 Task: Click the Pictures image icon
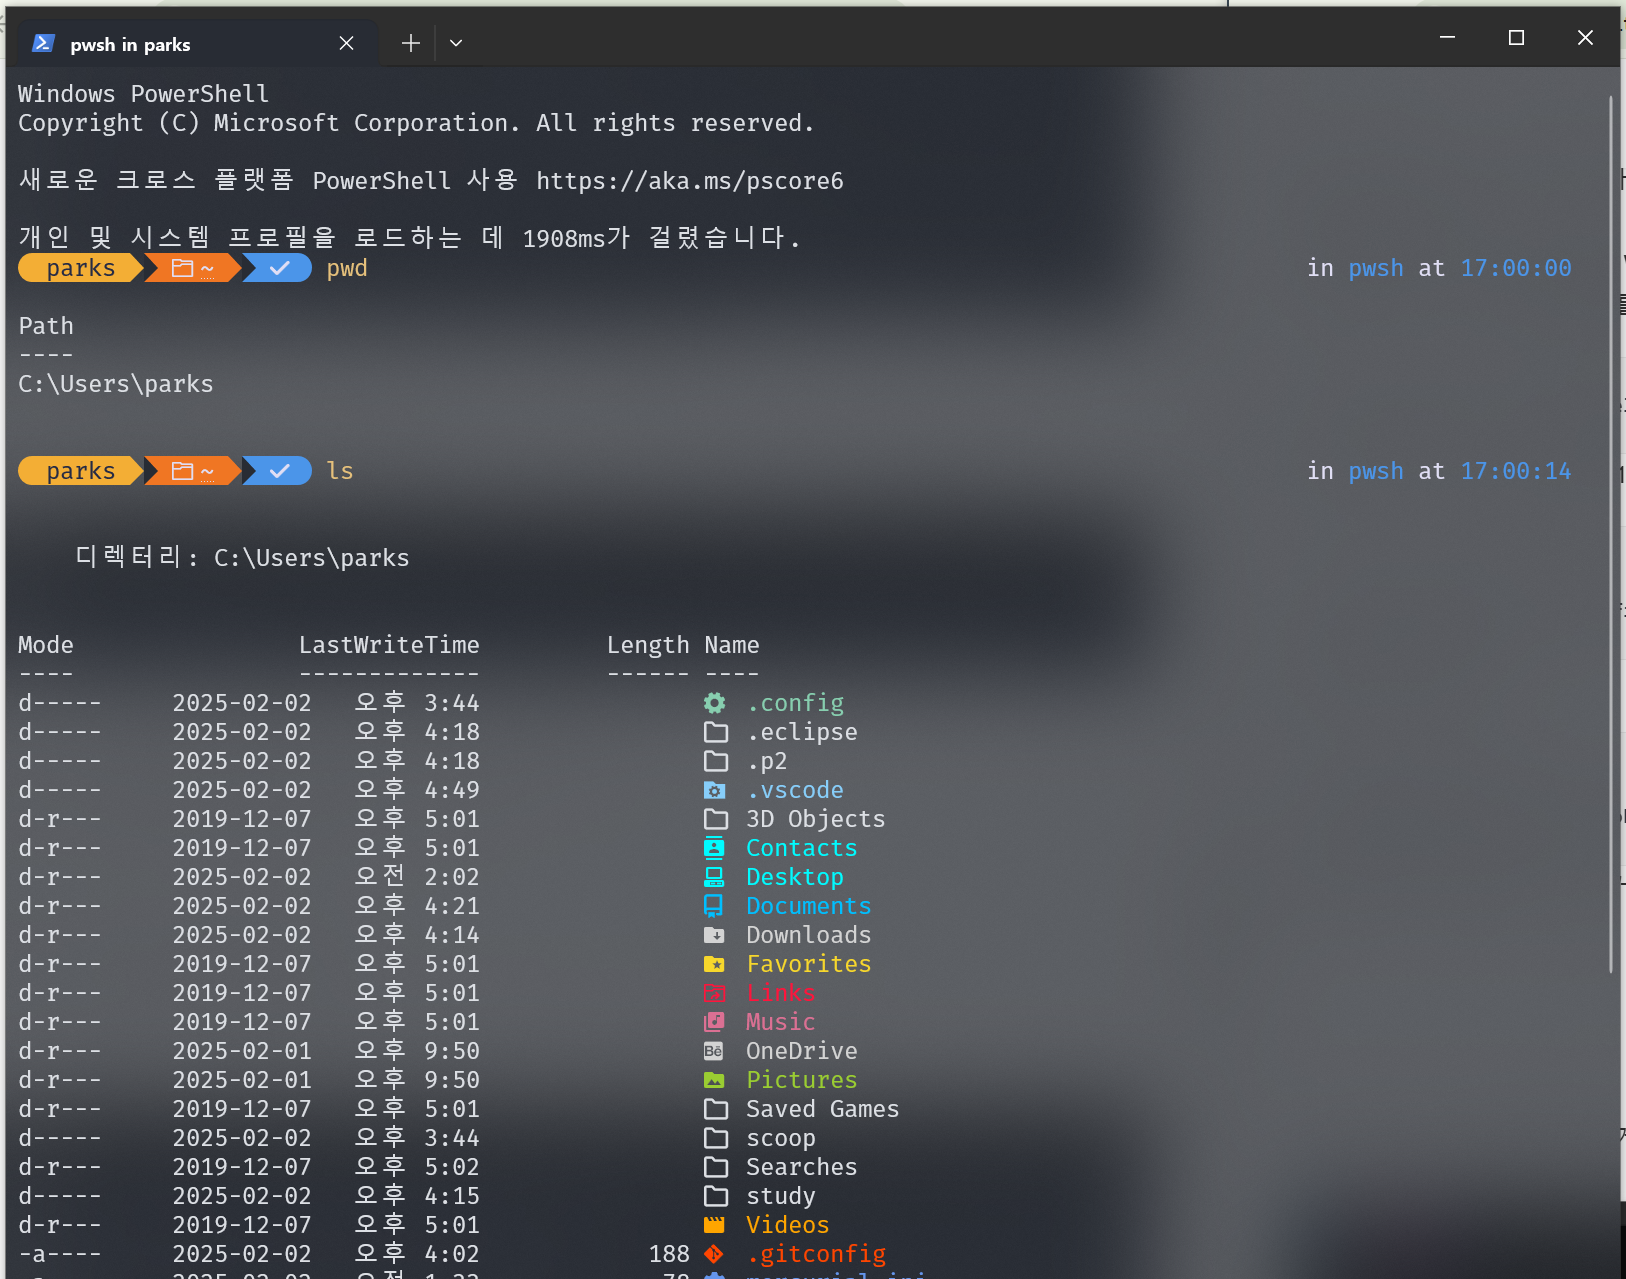click(714, 1080)
